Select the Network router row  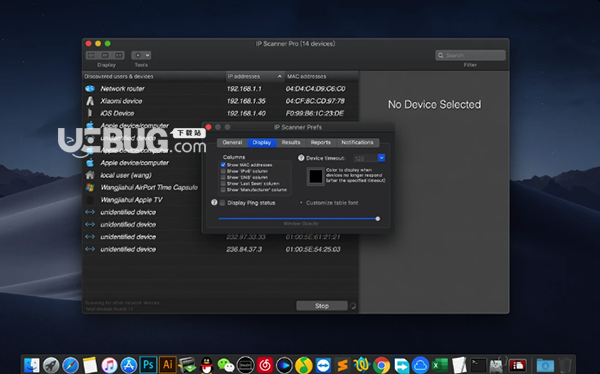coord(221,88)
